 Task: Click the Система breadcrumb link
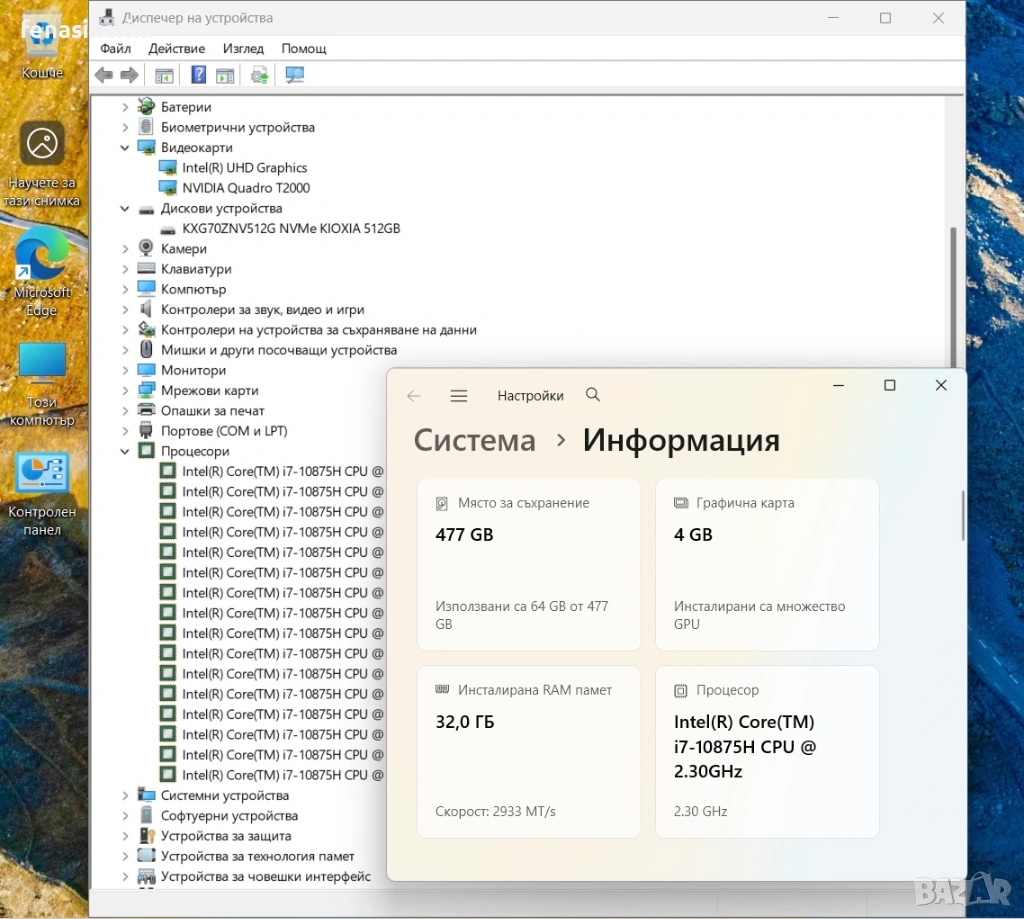(x=474, y=441)
